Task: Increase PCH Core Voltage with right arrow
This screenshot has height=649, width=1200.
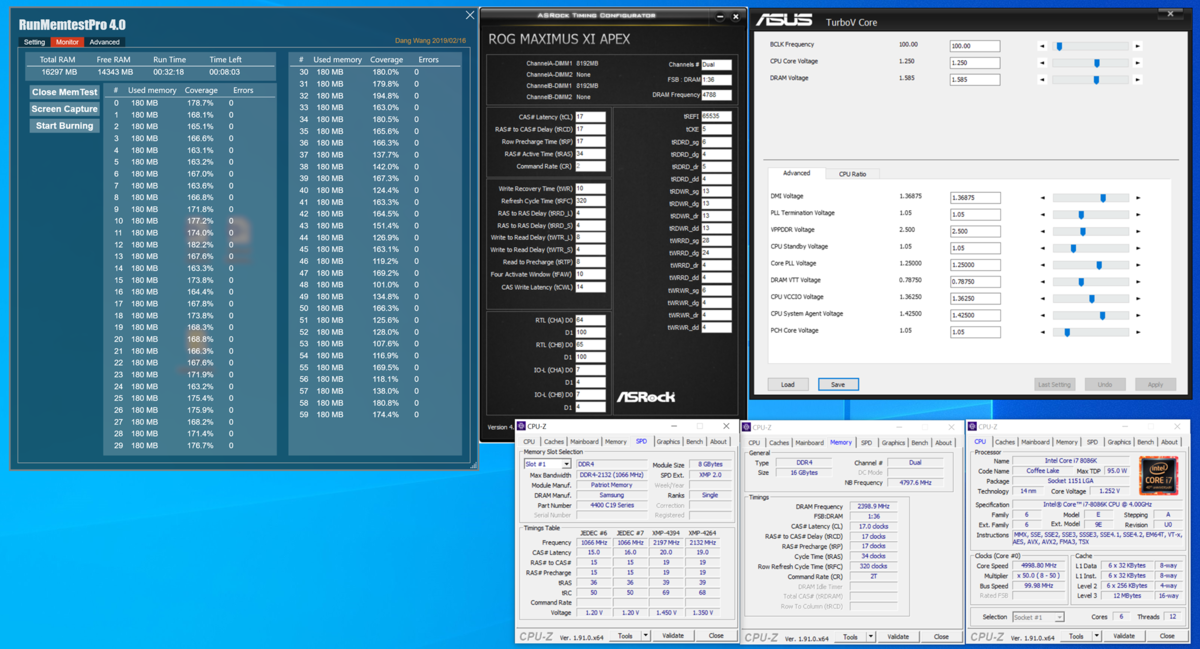Action: [x=1137, y=332]
